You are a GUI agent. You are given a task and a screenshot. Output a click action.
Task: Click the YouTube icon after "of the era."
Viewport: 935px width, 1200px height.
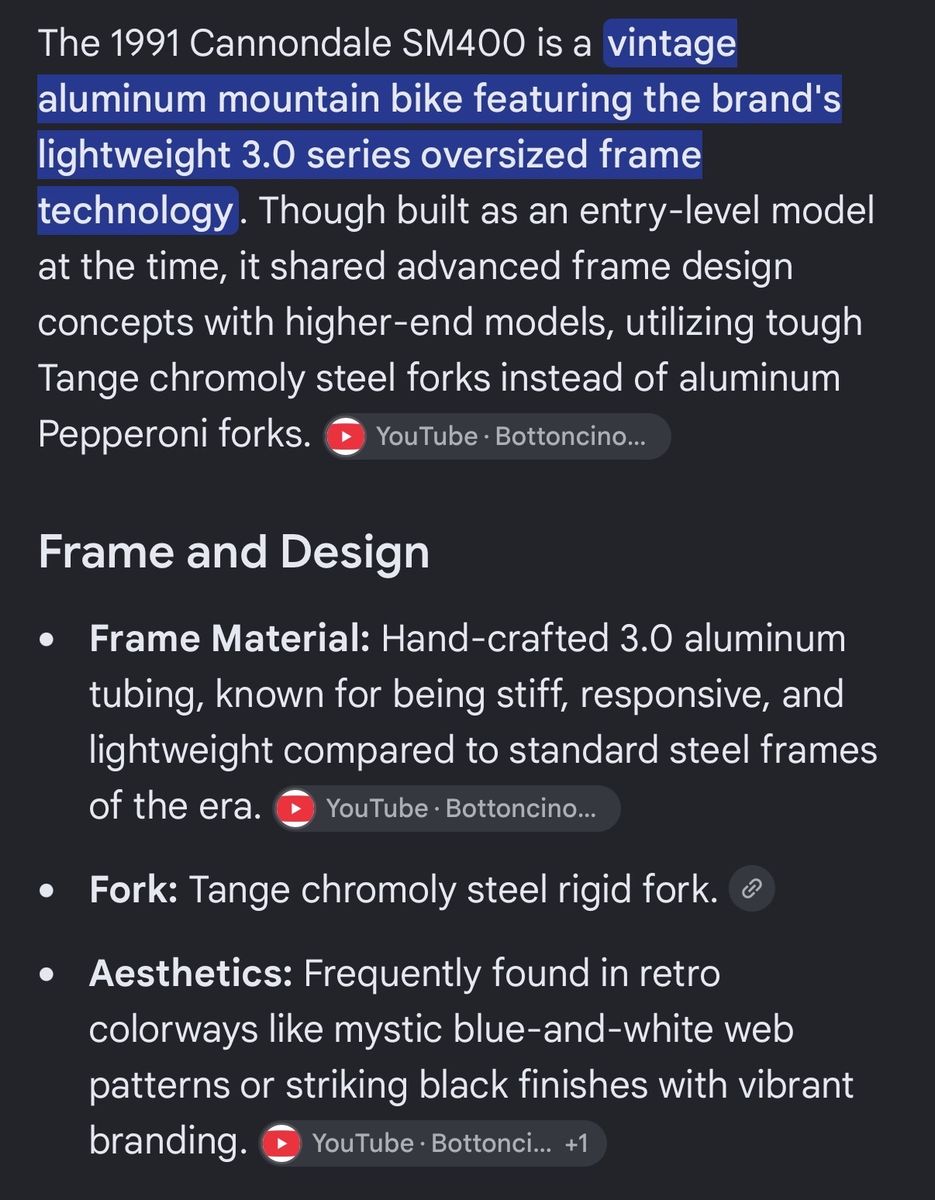pos(296,808)
